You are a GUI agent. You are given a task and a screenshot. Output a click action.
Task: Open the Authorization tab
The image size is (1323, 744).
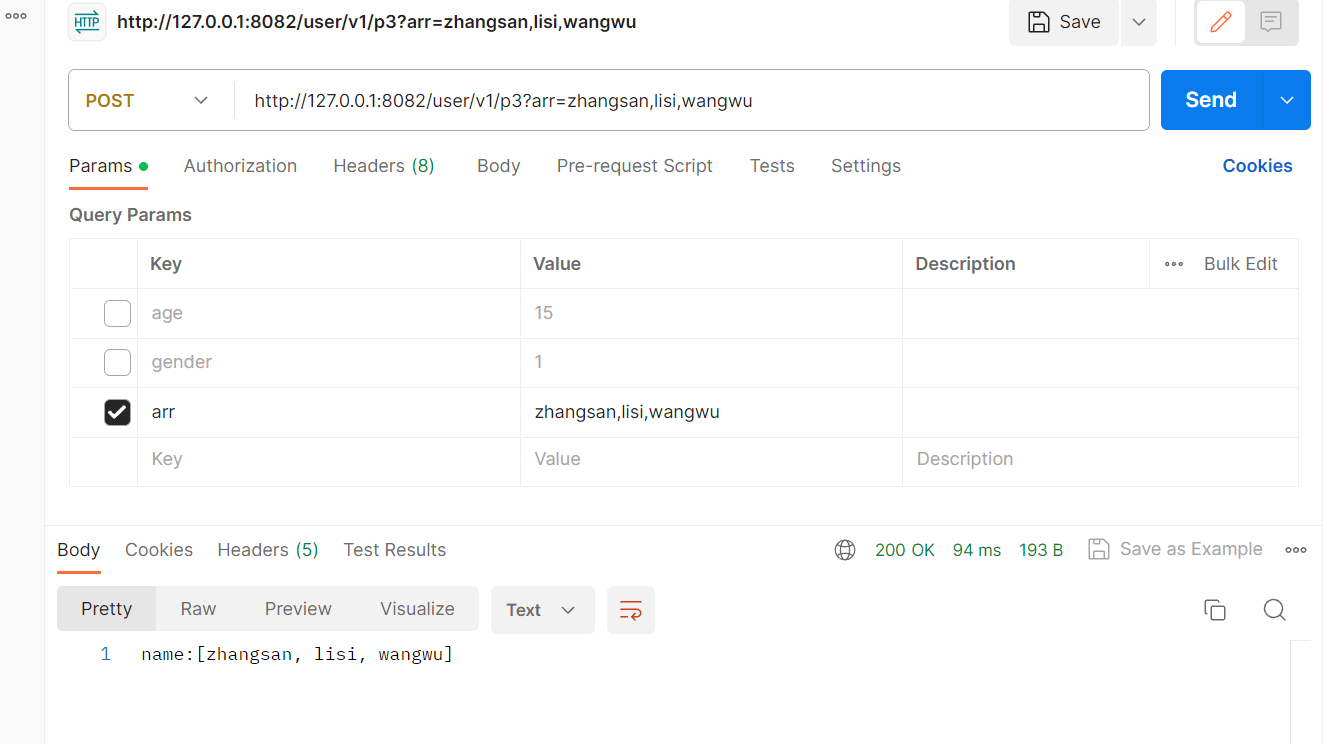[240, 166]
